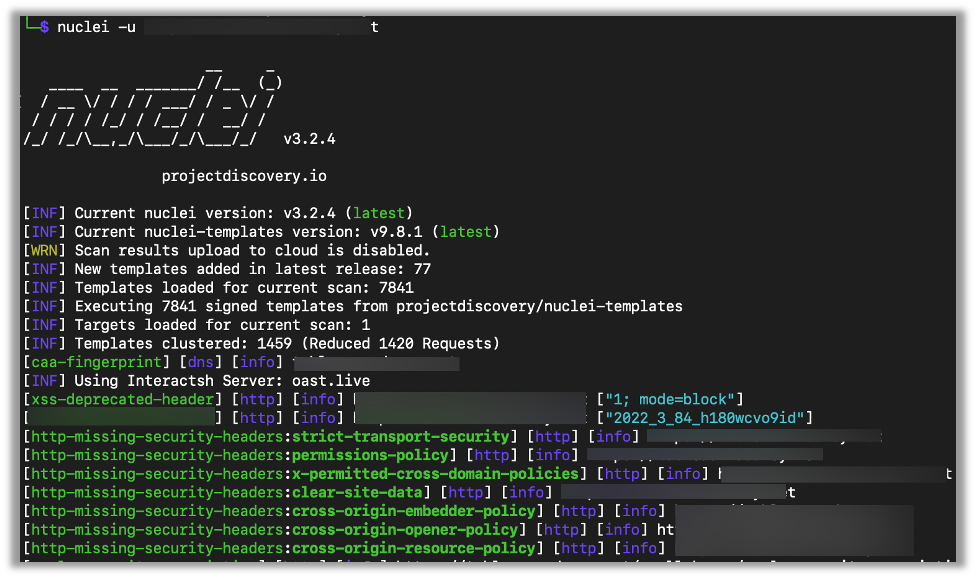This screenshot has width=976, height=578.
Task: Click the dns protocol tag
Action: pos(200,362)
